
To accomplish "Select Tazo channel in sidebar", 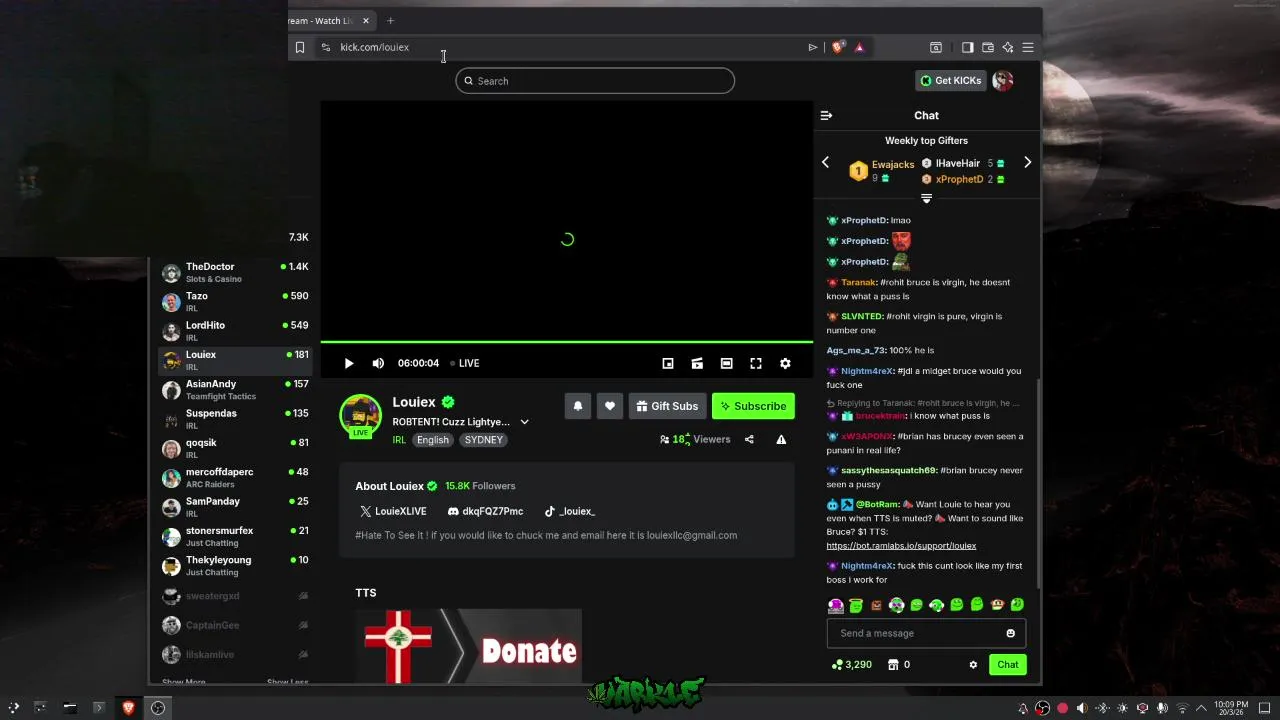I will tap(235, 301).
